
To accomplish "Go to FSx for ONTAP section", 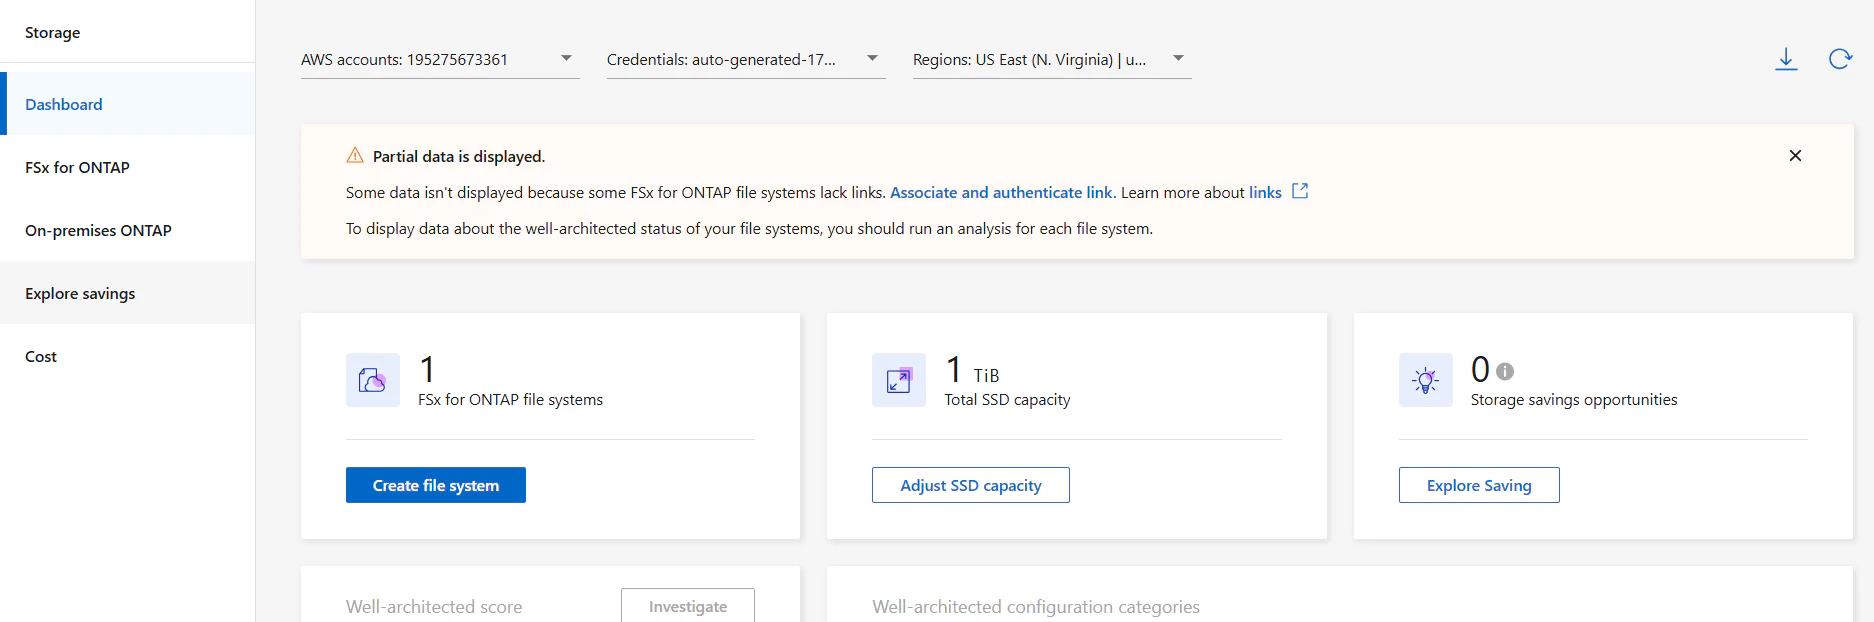I will point(128,167).
